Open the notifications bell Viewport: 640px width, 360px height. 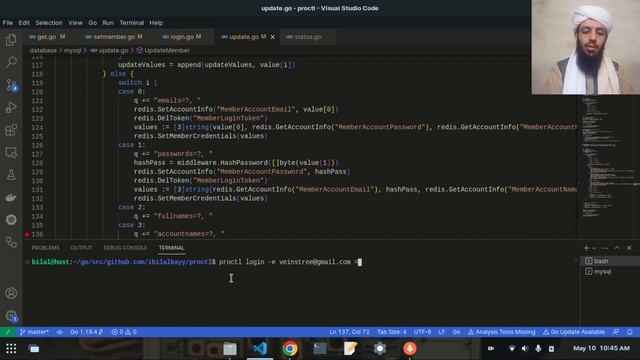pyautogui.click(x=630, y=332)
